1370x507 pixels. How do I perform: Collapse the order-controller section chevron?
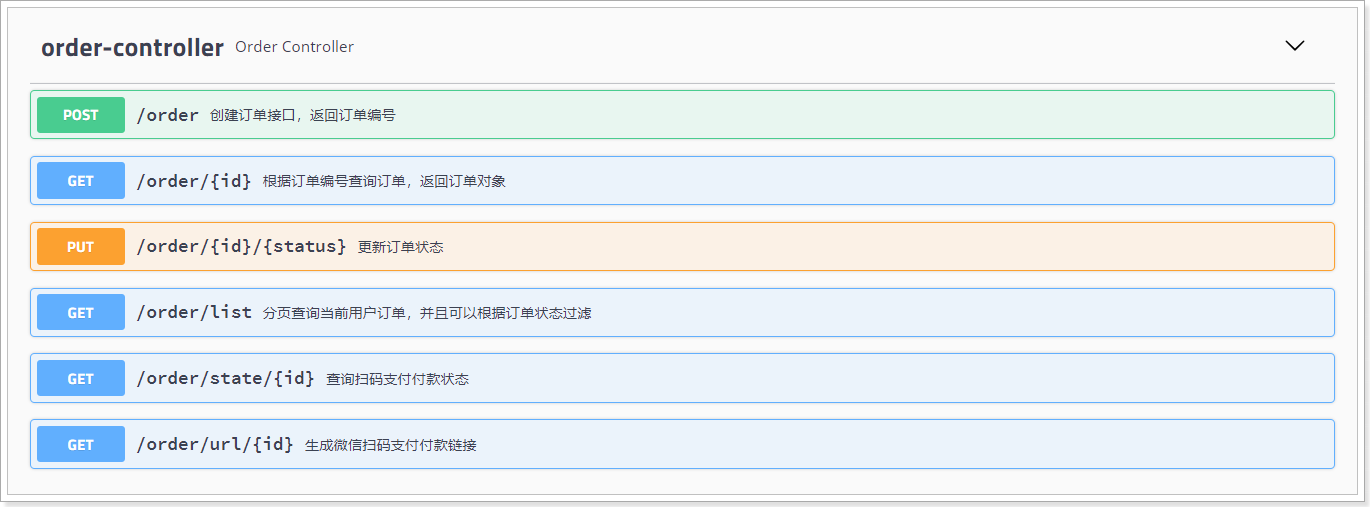coord(1295,46)
